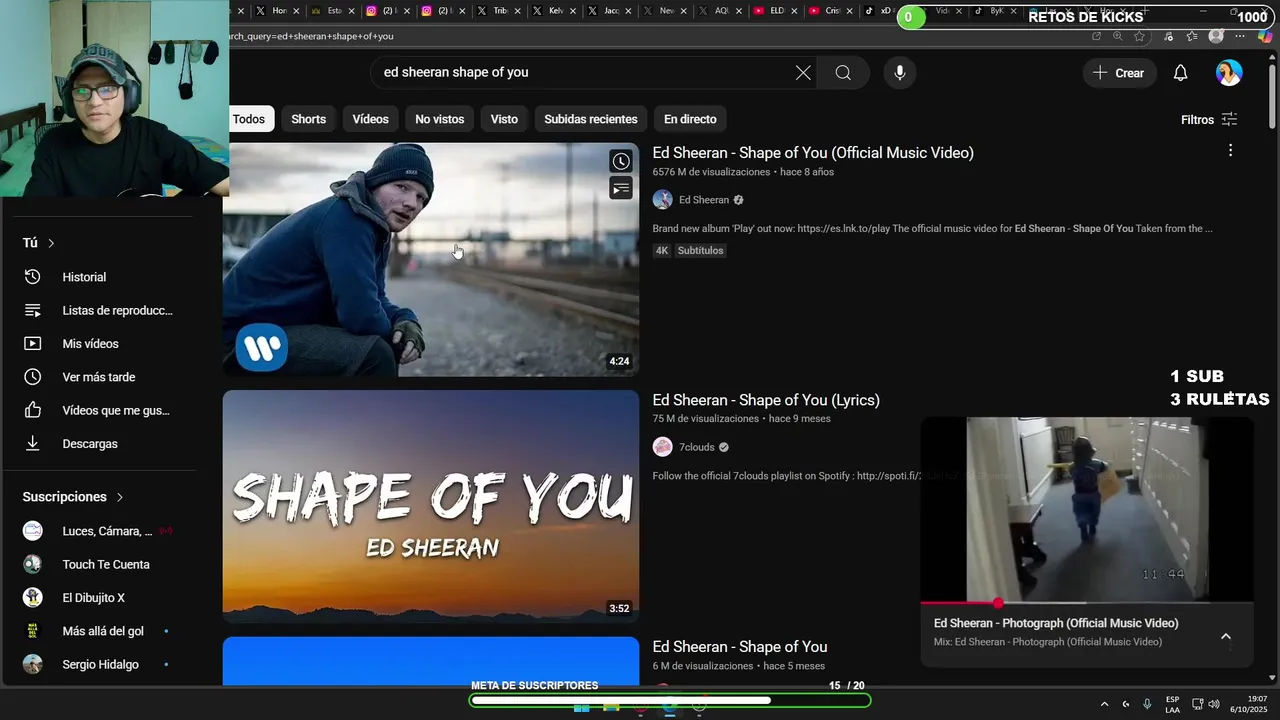Image resolution: width=1280 pixels, height=720 pixels.
Task: Expand the Suscripciones section chevron
Action: click(120, 497)
